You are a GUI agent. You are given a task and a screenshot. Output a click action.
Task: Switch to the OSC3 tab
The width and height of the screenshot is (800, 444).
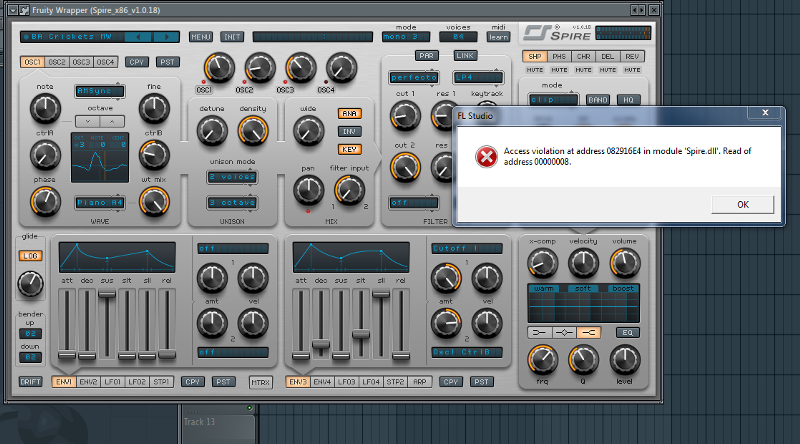point(81,62)
